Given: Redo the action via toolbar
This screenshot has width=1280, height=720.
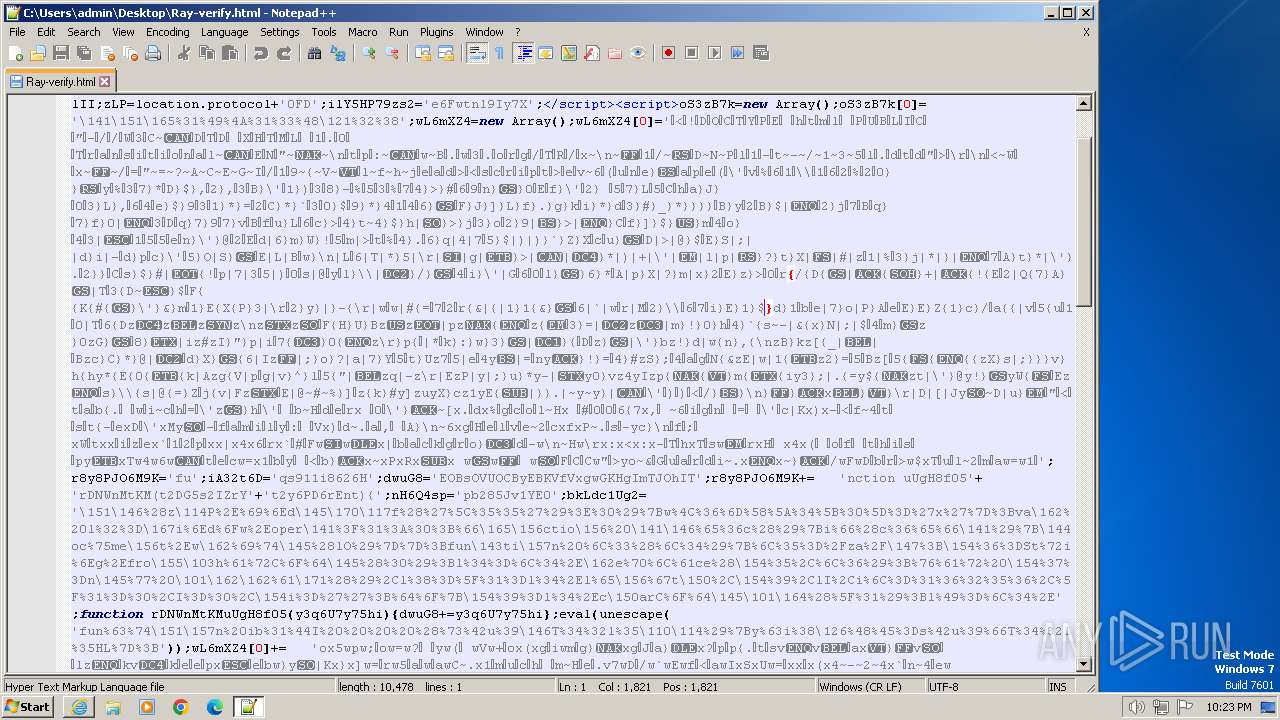Looking at the screenshot, I should 284,53.
